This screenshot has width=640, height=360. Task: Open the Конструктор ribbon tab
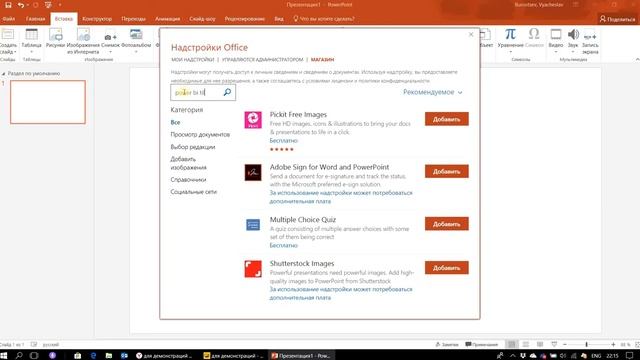[x=97, y=19]
